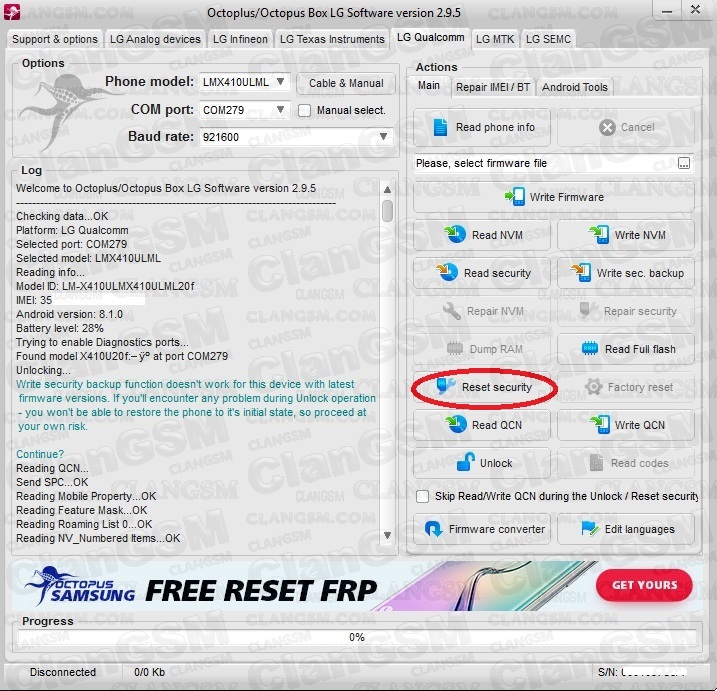
Task: Click the Write QCN icon
Action: [599, 425]
